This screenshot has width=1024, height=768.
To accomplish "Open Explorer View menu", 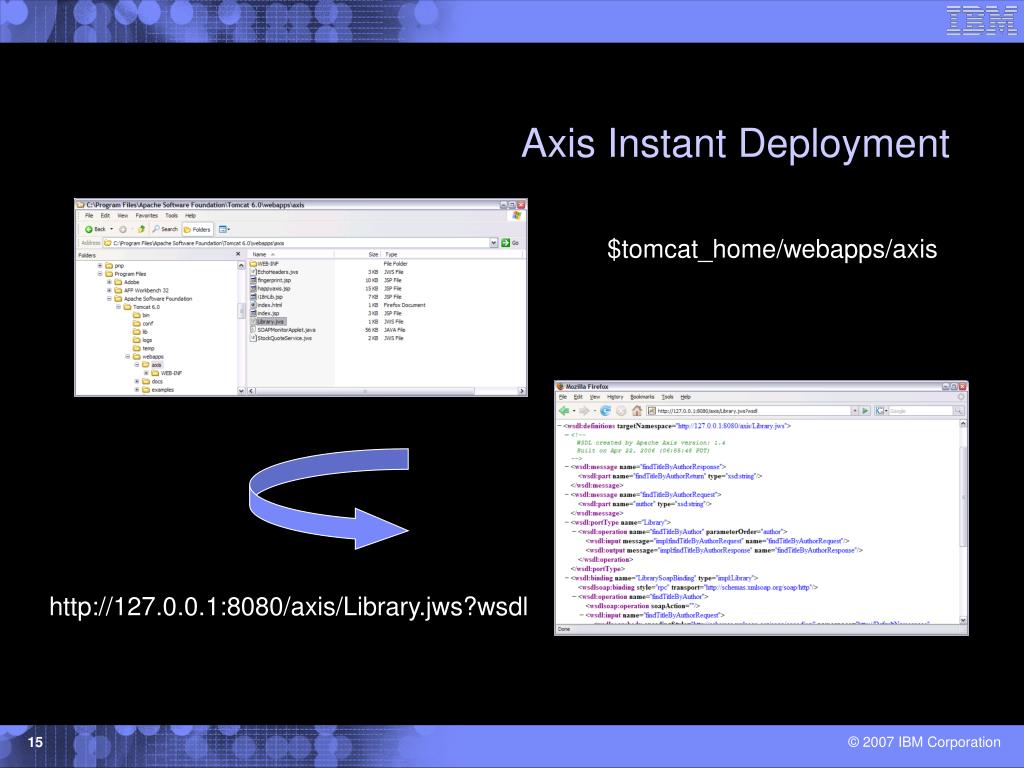I will point(123,216).
